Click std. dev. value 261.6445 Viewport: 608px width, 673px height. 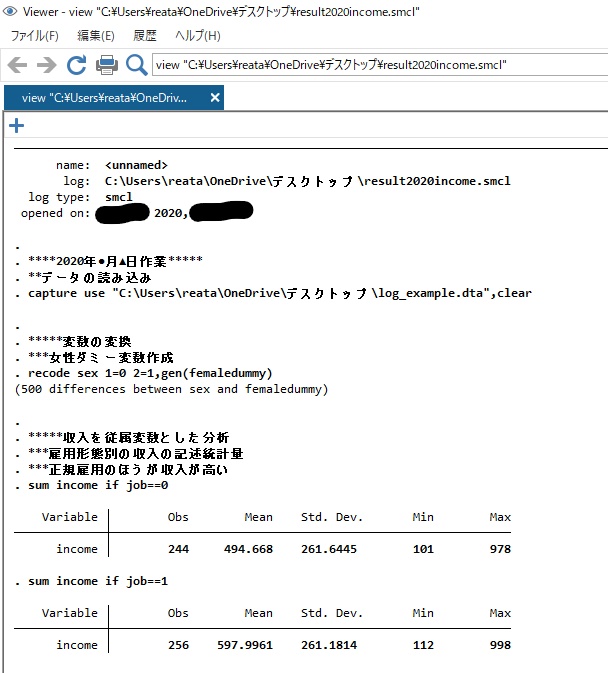click(329, 549)
